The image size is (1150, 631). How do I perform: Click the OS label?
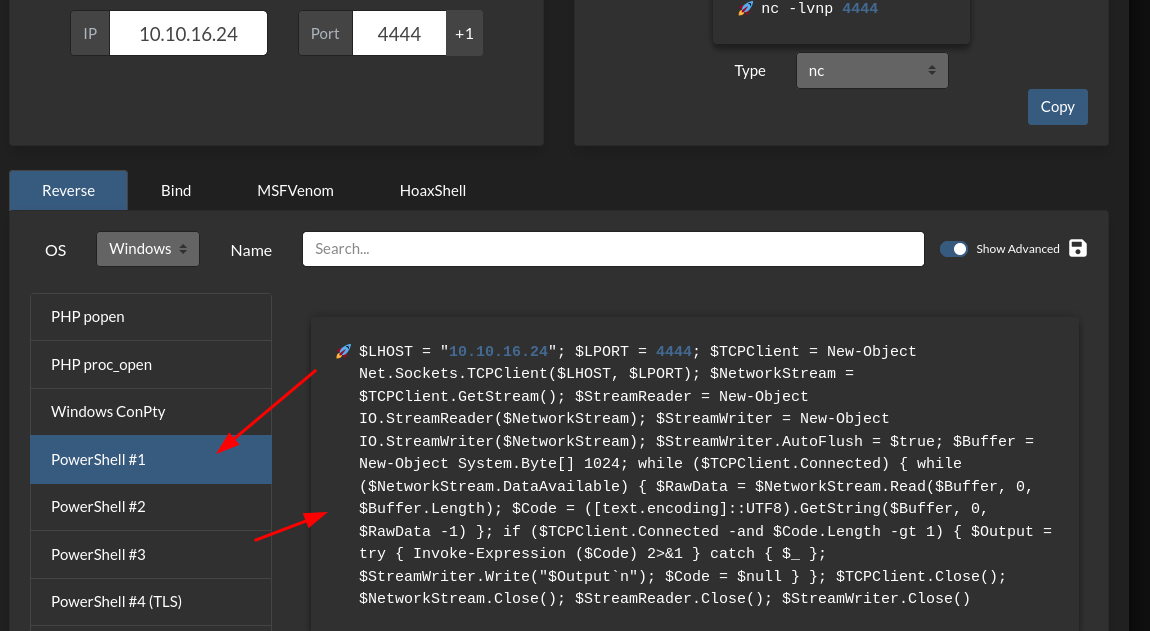56,251
